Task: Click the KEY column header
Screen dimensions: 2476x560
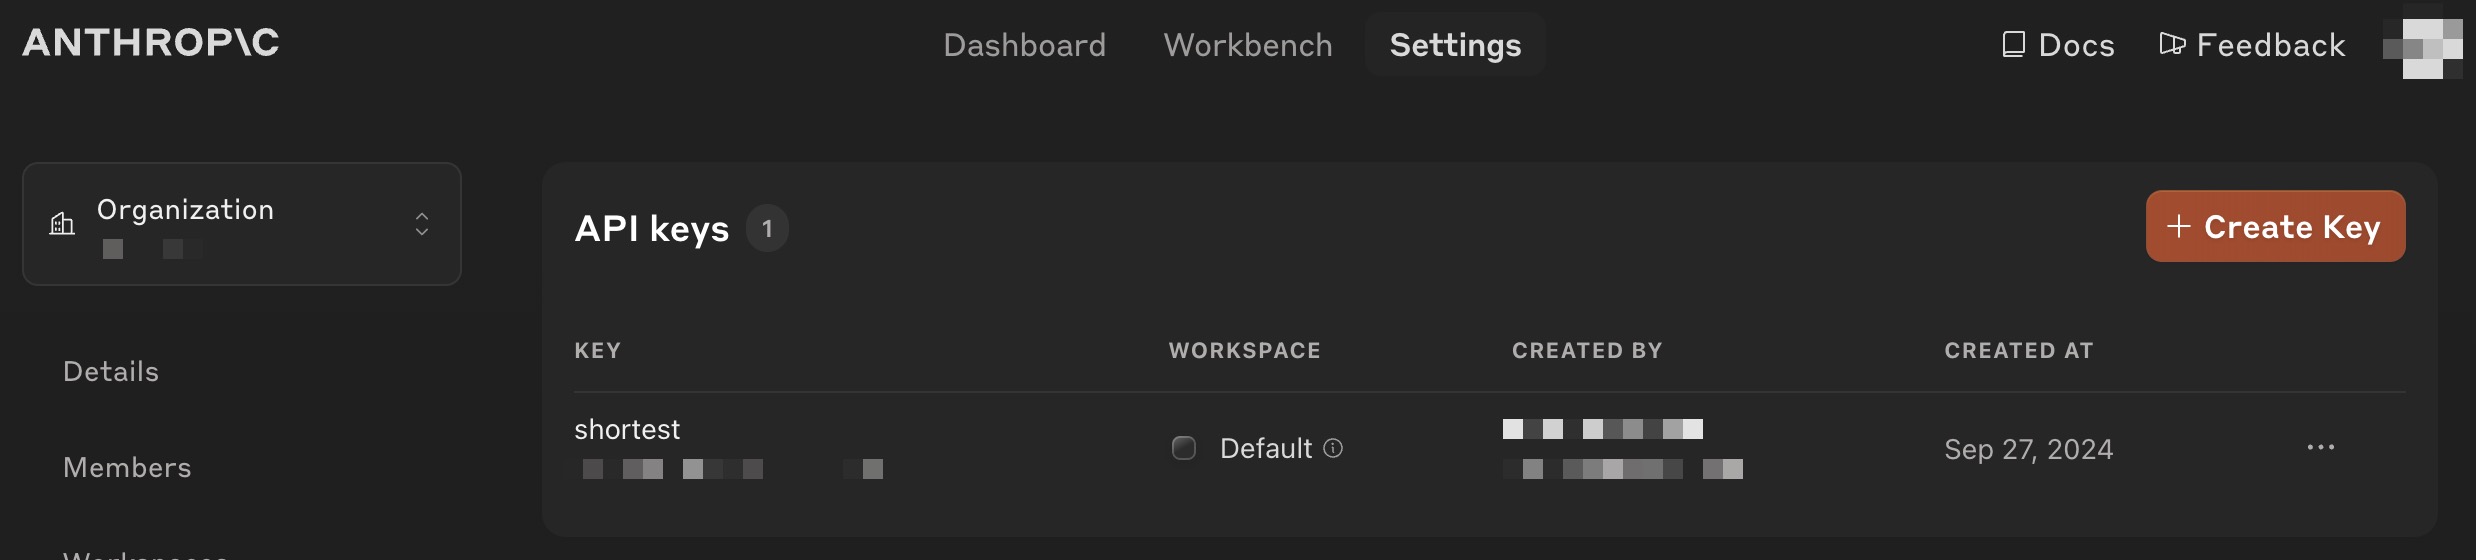Action: tap(597, 351)
